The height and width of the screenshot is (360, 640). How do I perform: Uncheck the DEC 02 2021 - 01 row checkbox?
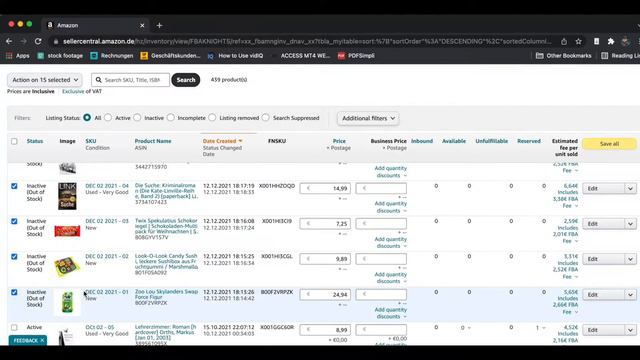point(14,292)
